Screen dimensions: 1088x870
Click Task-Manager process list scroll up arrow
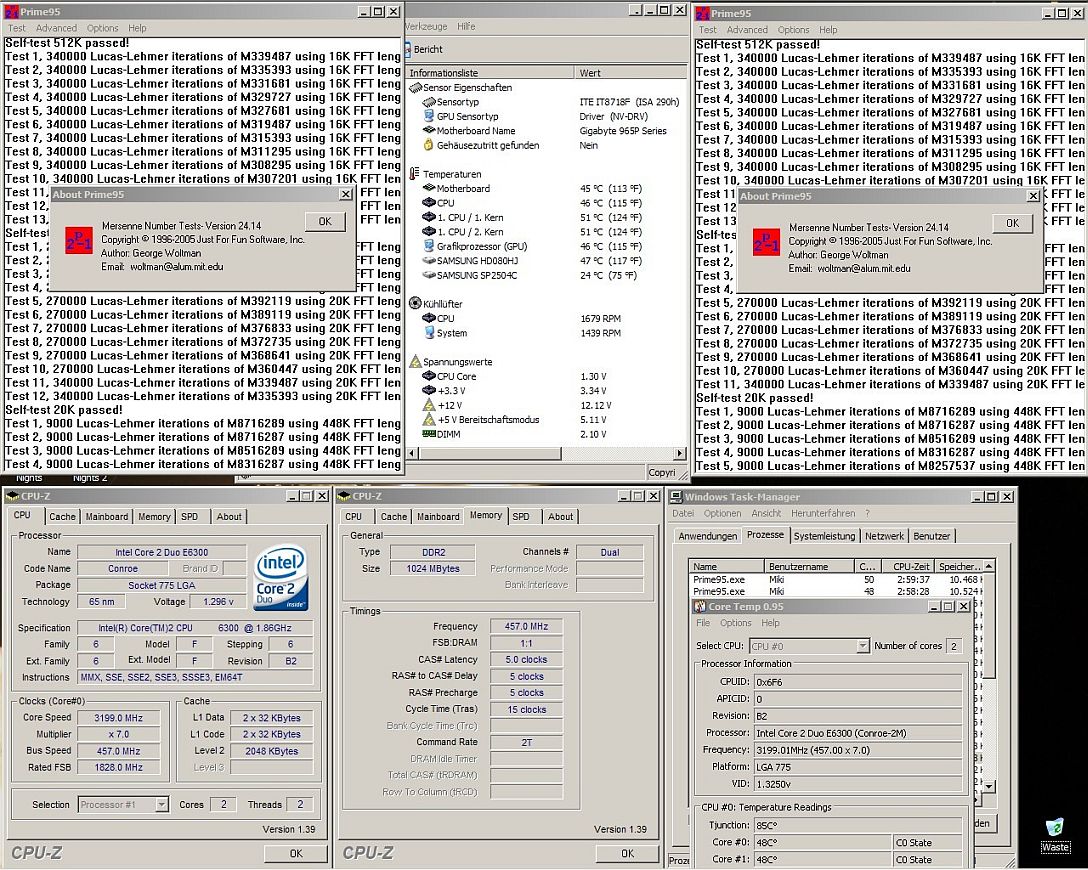pyautogui.click(x=989, y=566)
